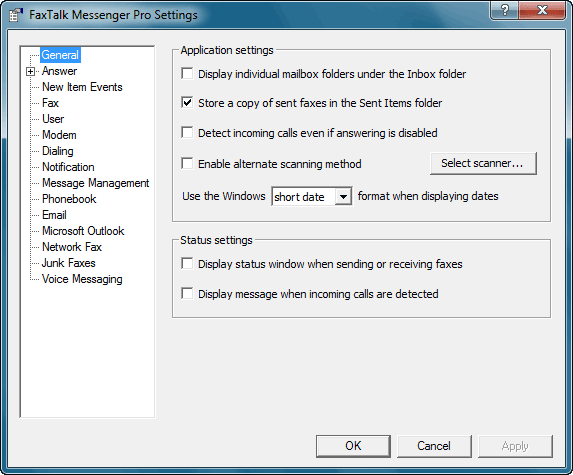Open the Phonebook settings page

(69, 199)
